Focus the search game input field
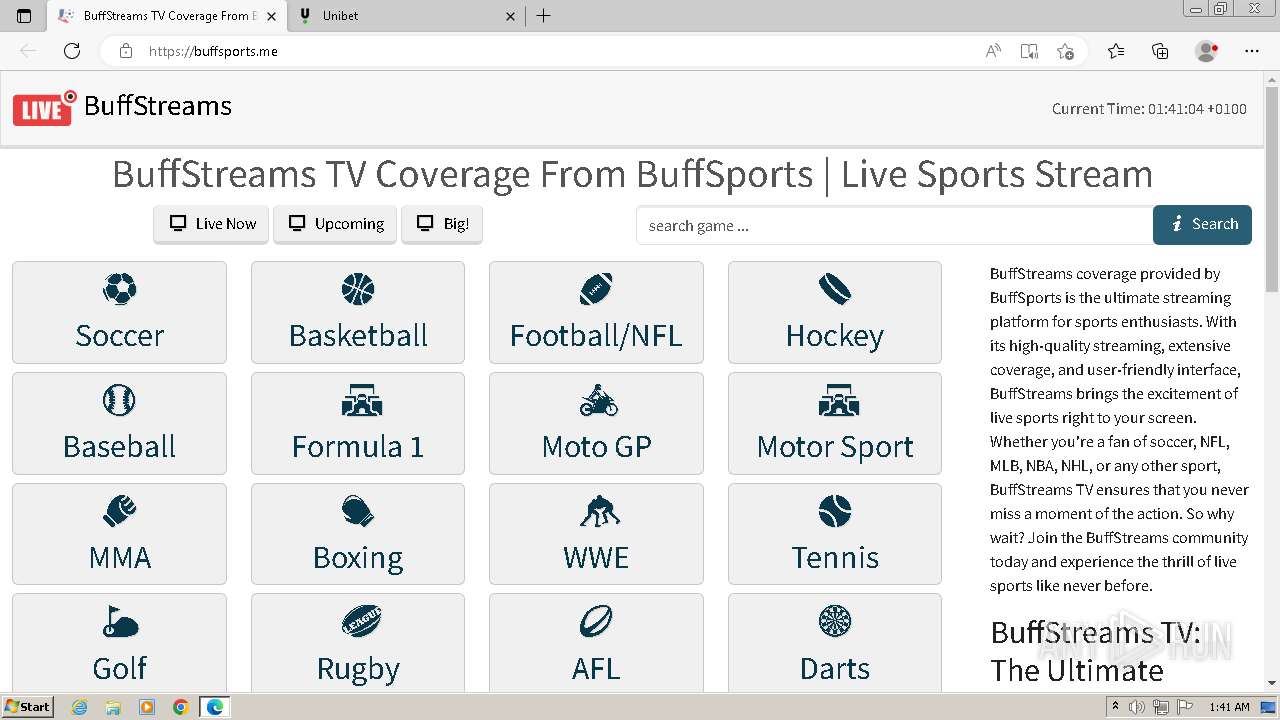1280x720 pixels. pos(895,225)
